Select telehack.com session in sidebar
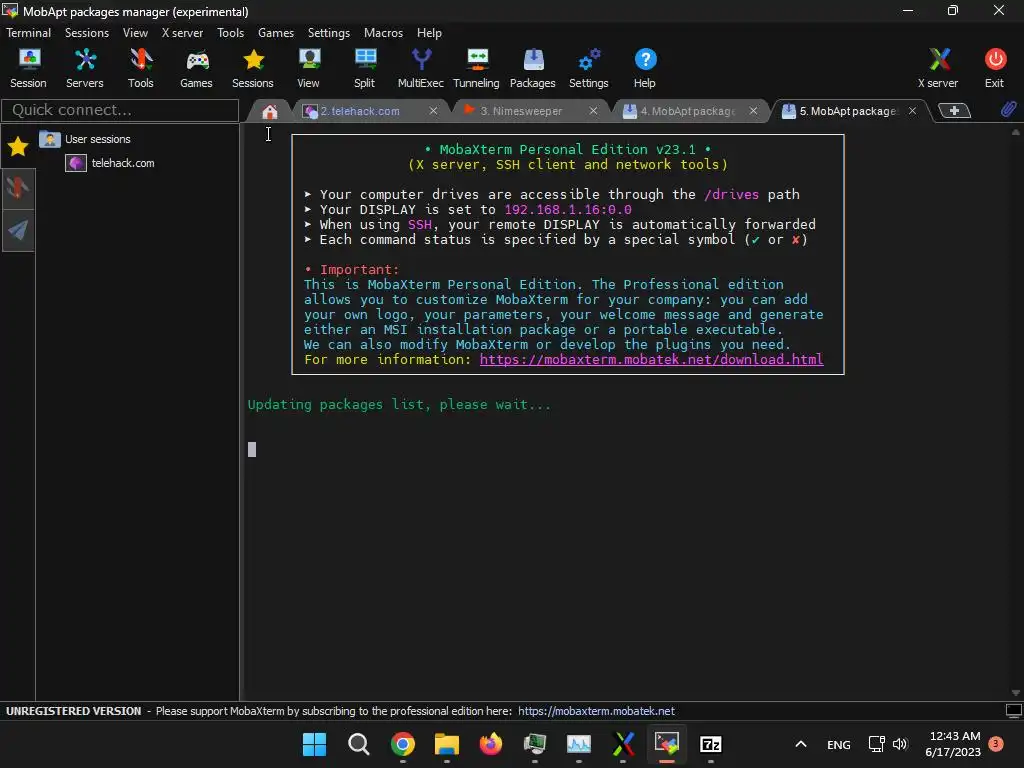1024x768 pixels. click(123, 163)
